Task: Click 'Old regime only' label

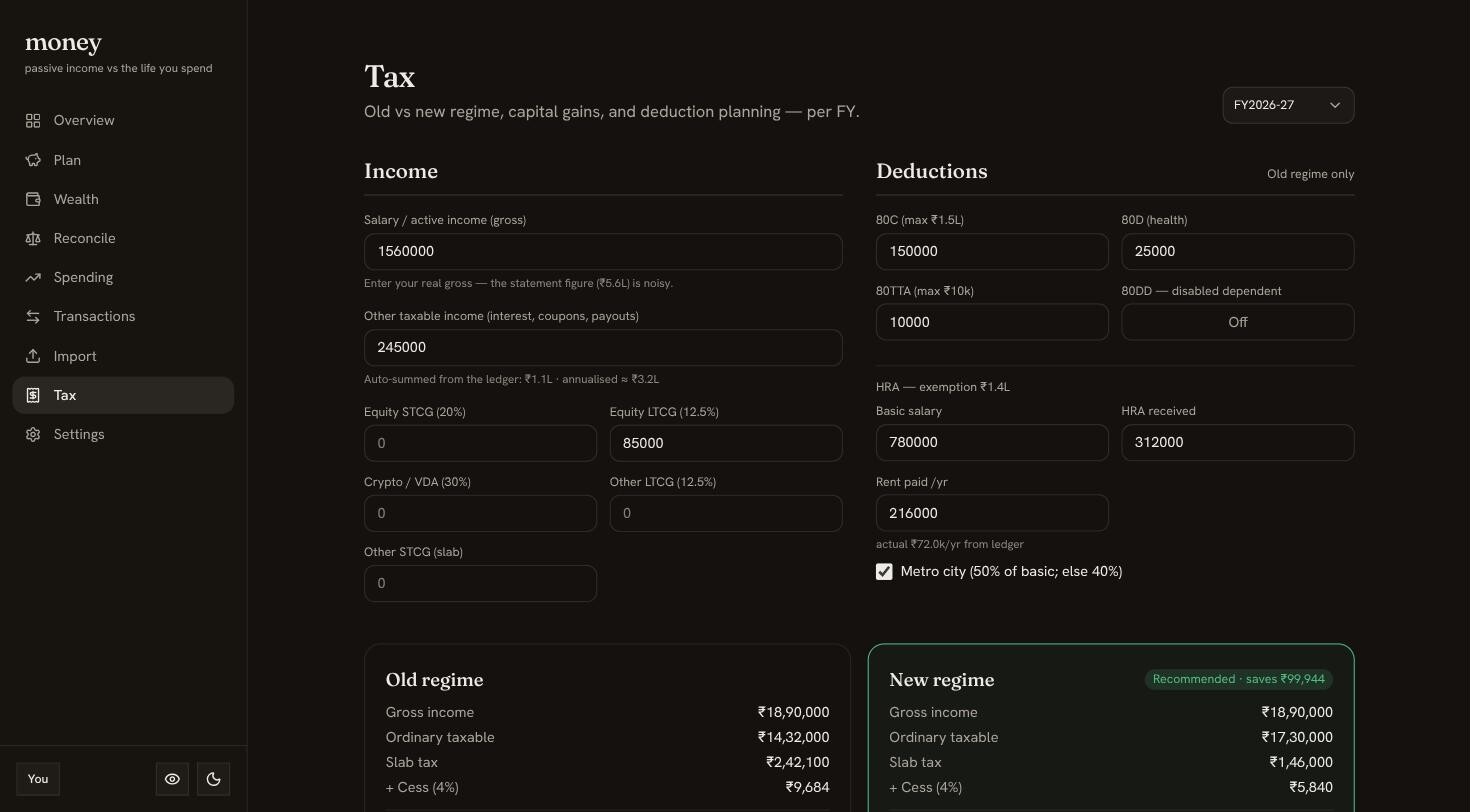Action: [1310, 174]
